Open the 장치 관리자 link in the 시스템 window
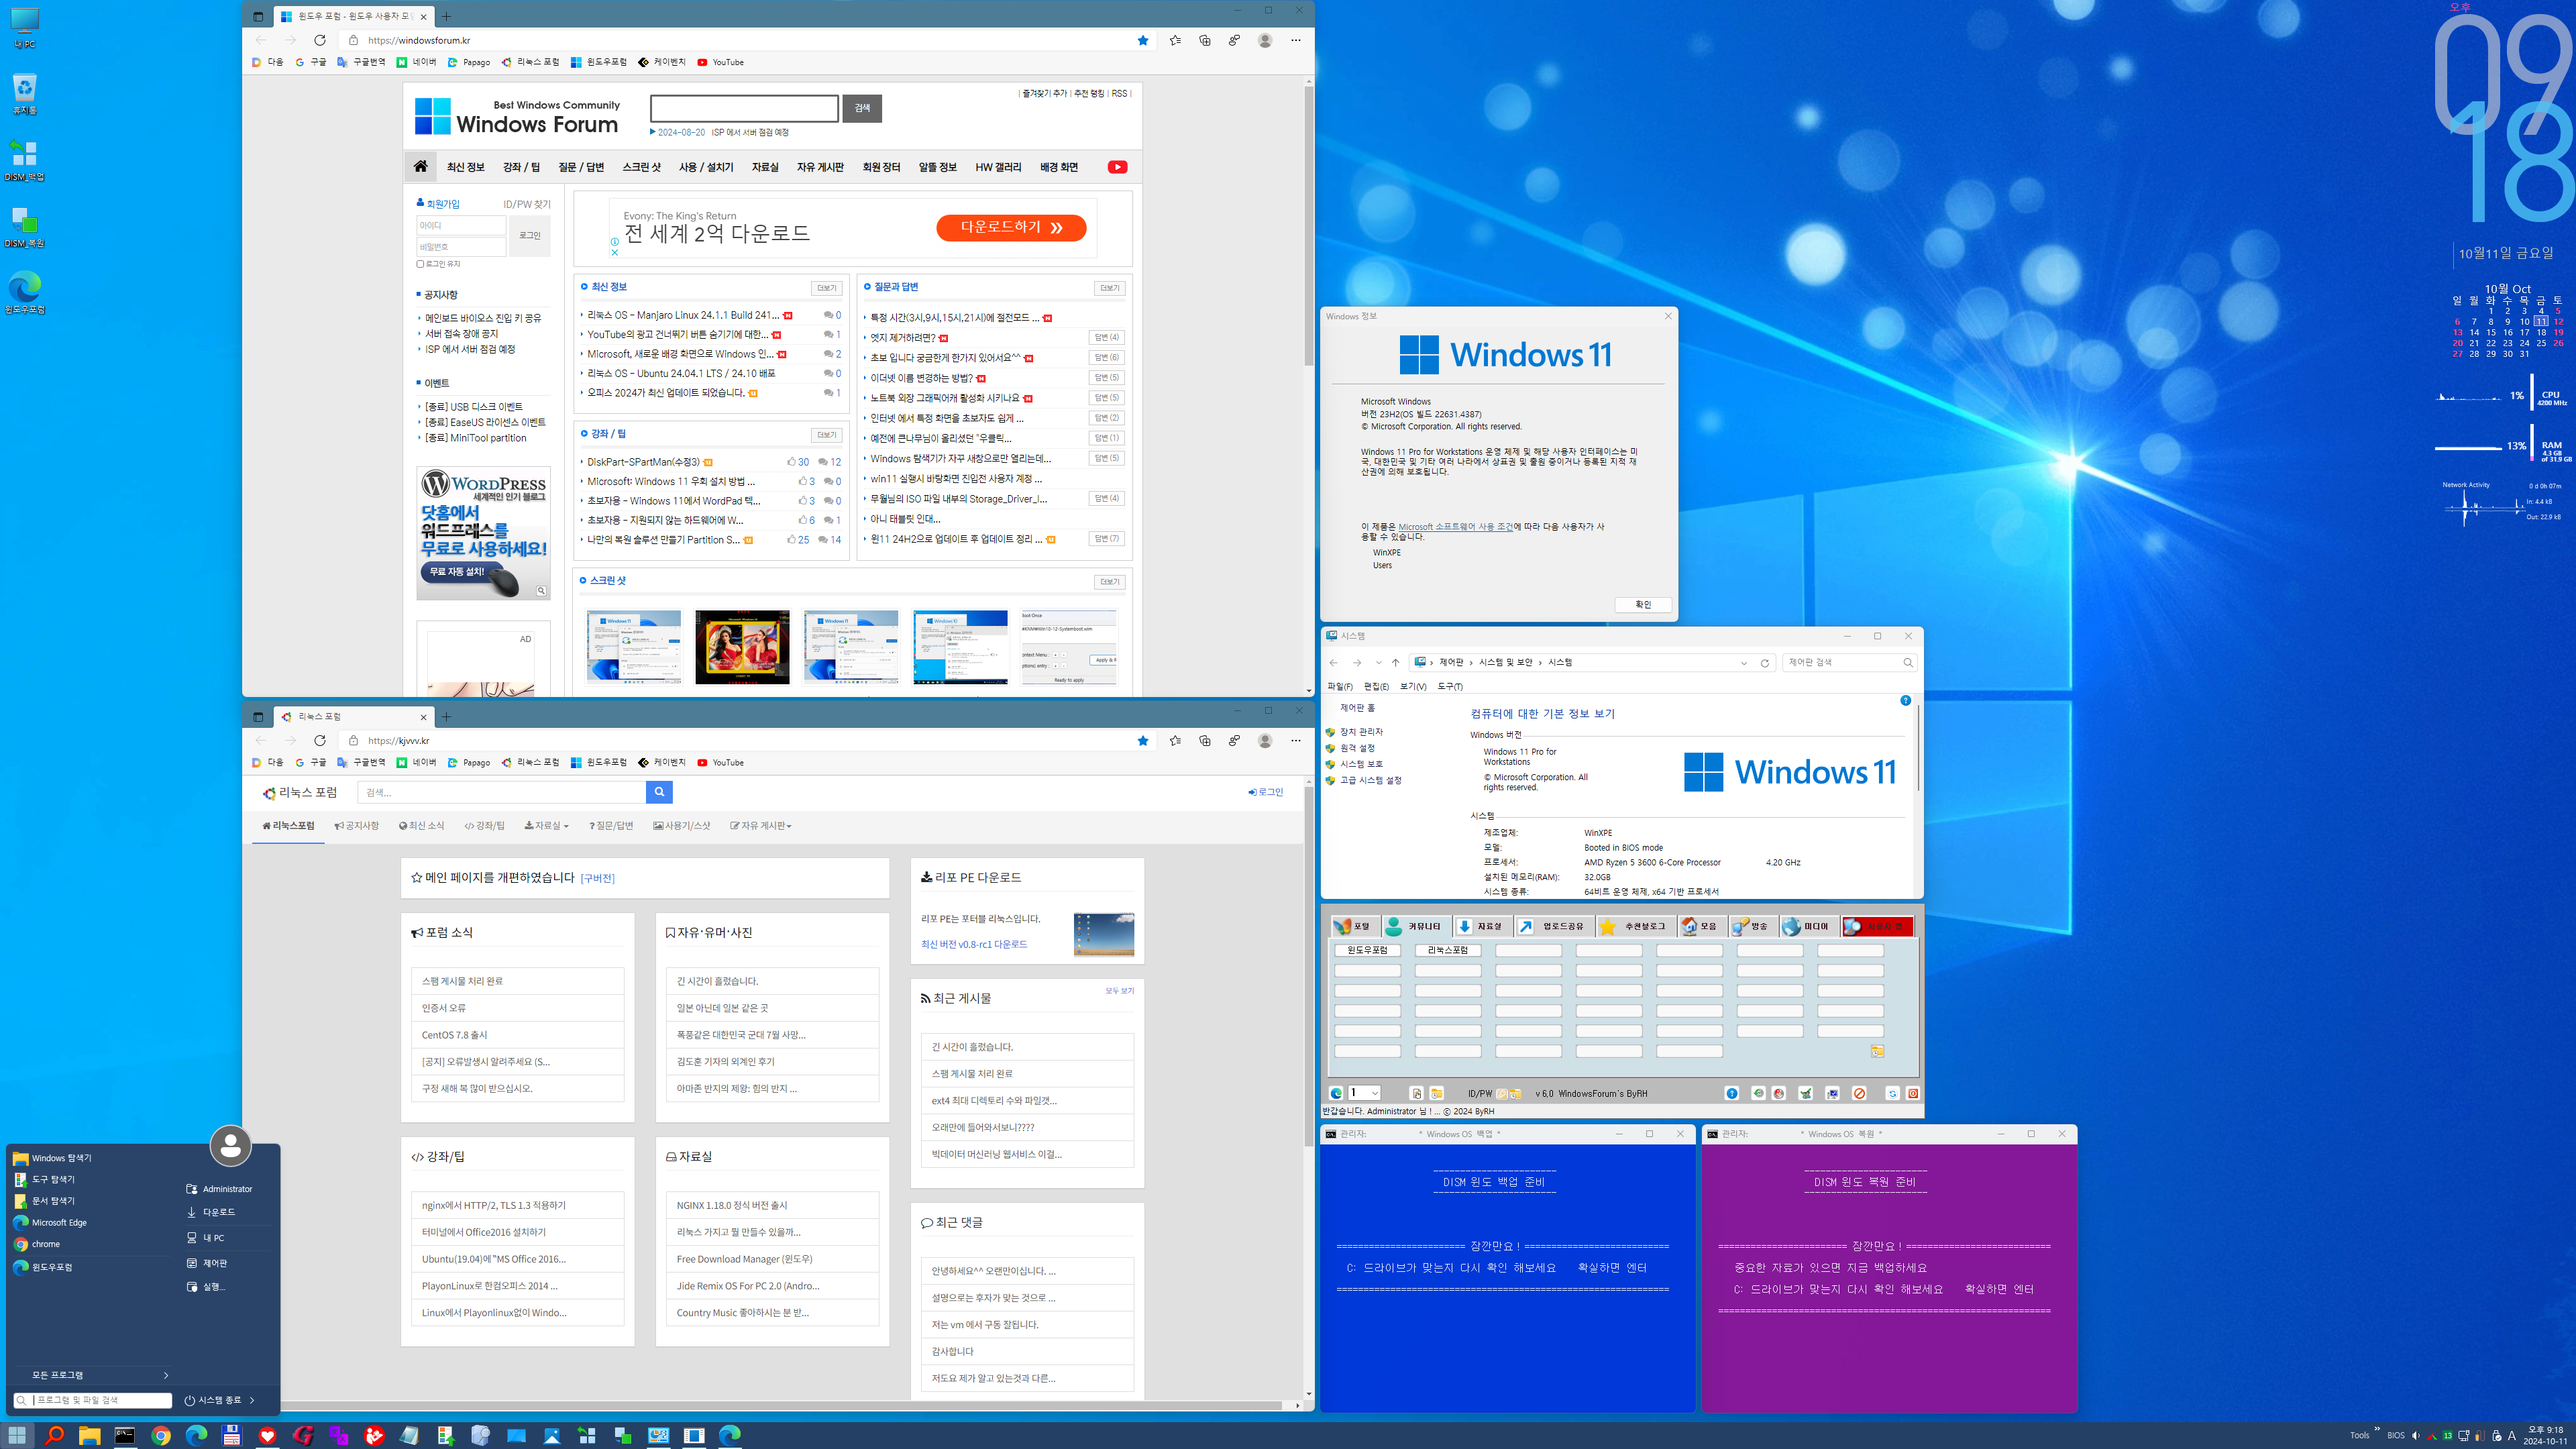The width and height of the screenshot is (2576, 1449). 1361,732
